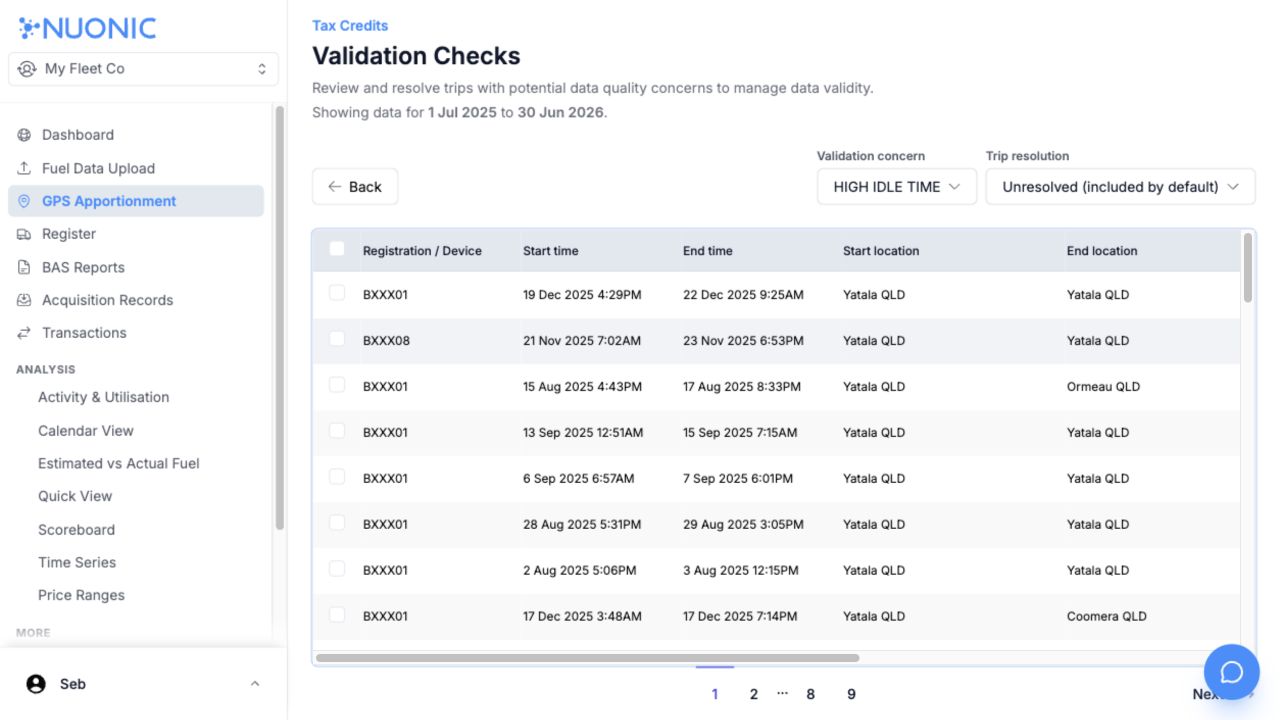Expand the Trip resolution dropdown
This screenshot has width=1280, height=720.
pos(1120,187)
